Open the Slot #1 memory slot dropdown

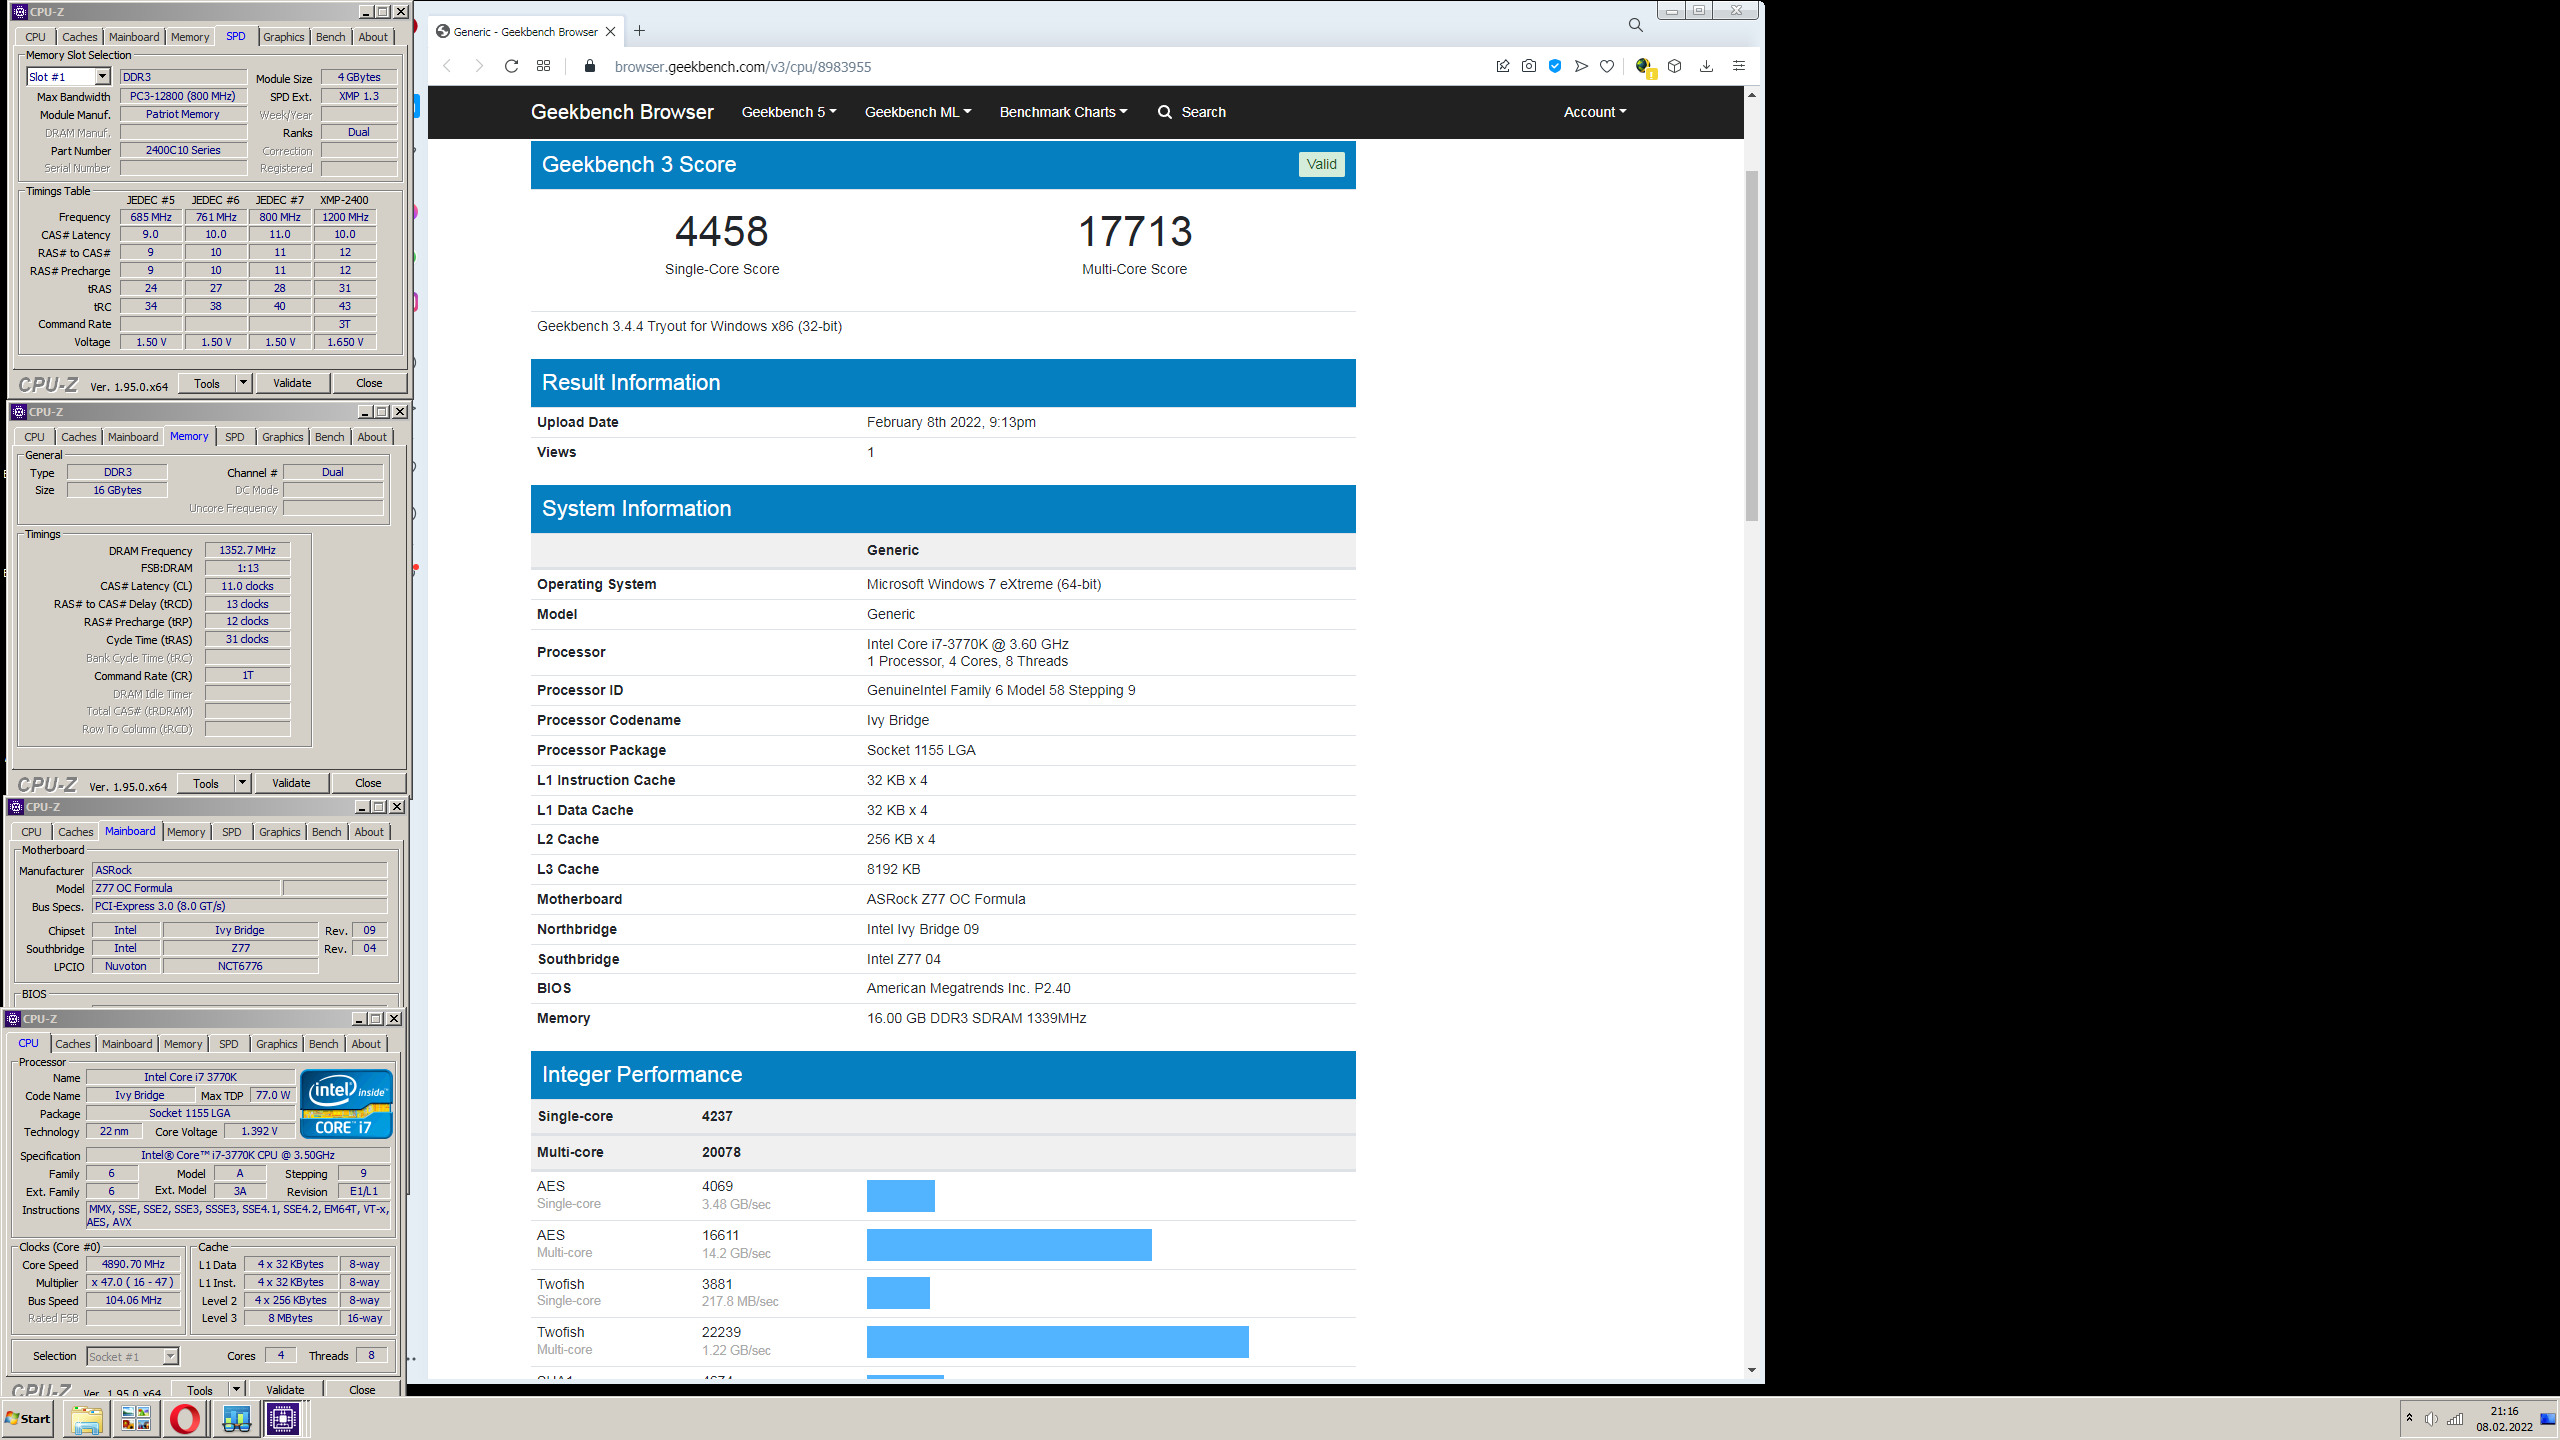coord(102,77)
